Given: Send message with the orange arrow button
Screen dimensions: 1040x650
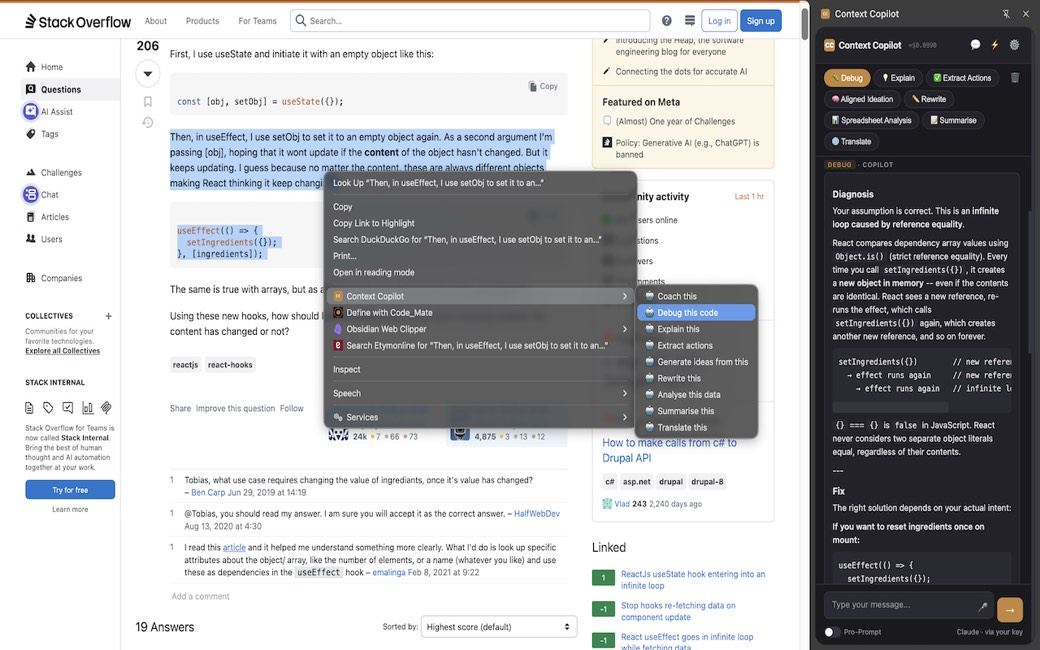Looking at the screenshot, I should pos(1009,610).
